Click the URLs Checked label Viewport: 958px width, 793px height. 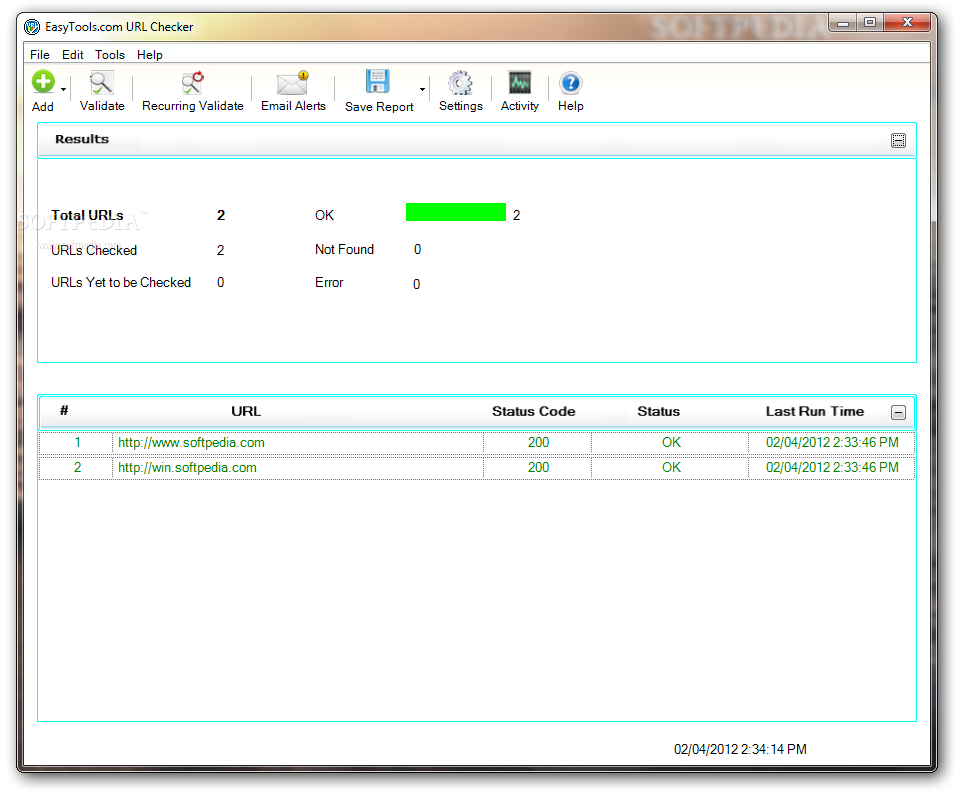point(93,250)
